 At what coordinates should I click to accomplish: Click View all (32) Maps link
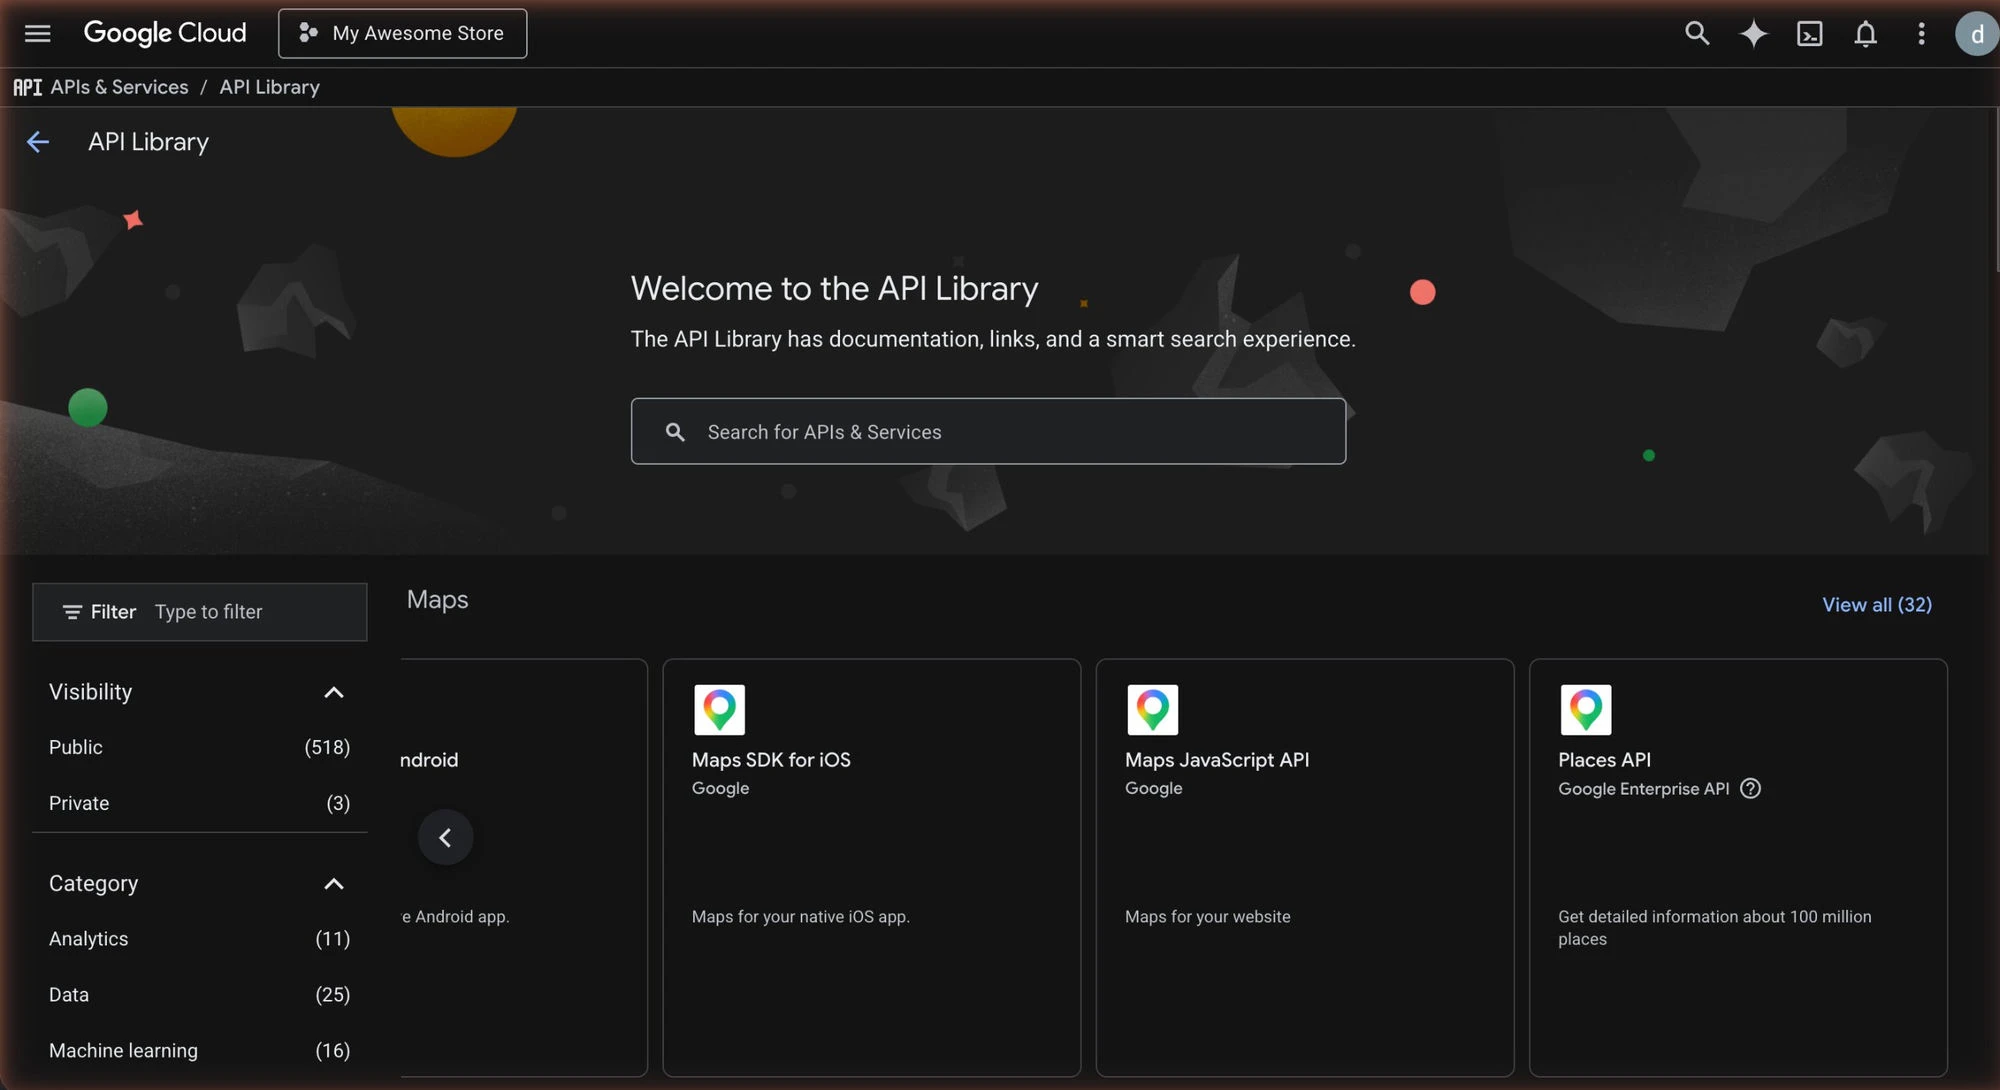pos(1877,605)
